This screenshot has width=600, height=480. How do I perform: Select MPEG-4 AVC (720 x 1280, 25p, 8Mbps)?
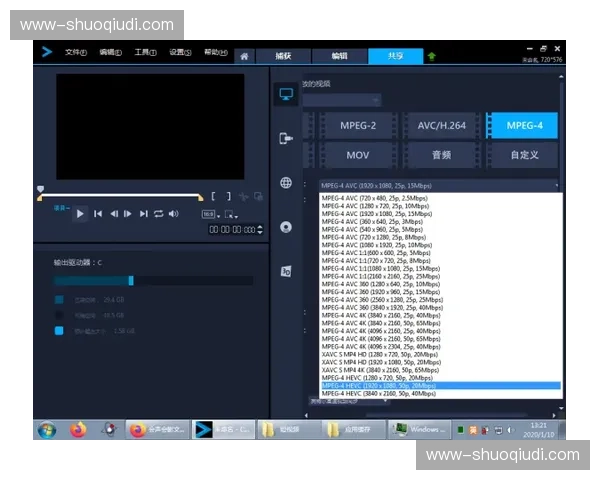tap(440, 237)
